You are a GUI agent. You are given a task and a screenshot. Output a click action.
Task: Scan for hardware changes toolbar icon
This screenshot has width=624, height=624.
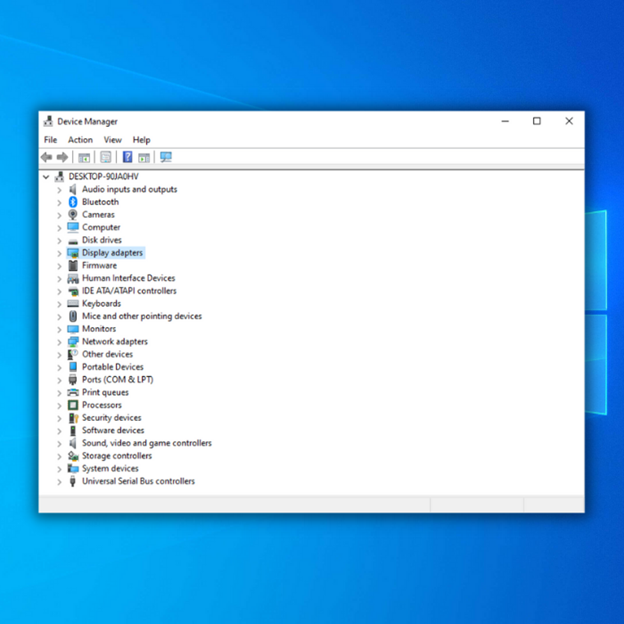coord(166,157)
